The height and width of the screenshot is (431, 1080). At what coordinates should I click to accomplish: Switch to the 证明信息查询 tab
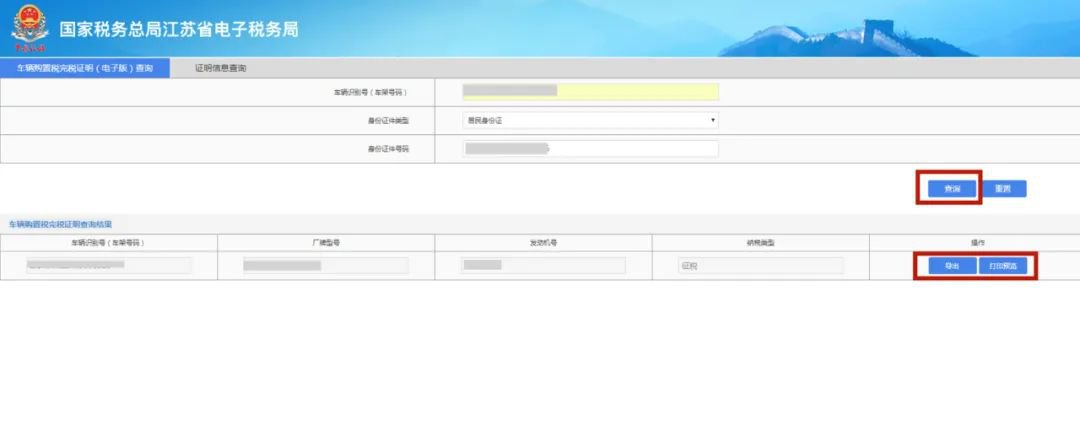point(220,68)
